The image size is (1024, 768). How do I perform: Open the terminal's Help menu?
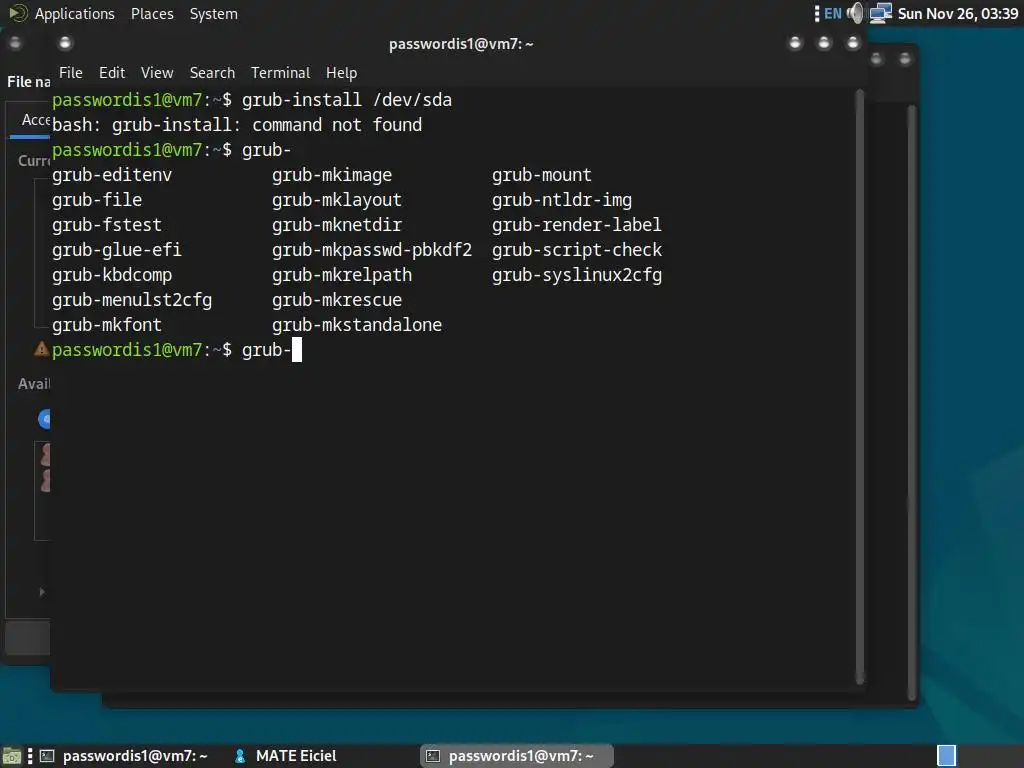[x=342, y=72]
